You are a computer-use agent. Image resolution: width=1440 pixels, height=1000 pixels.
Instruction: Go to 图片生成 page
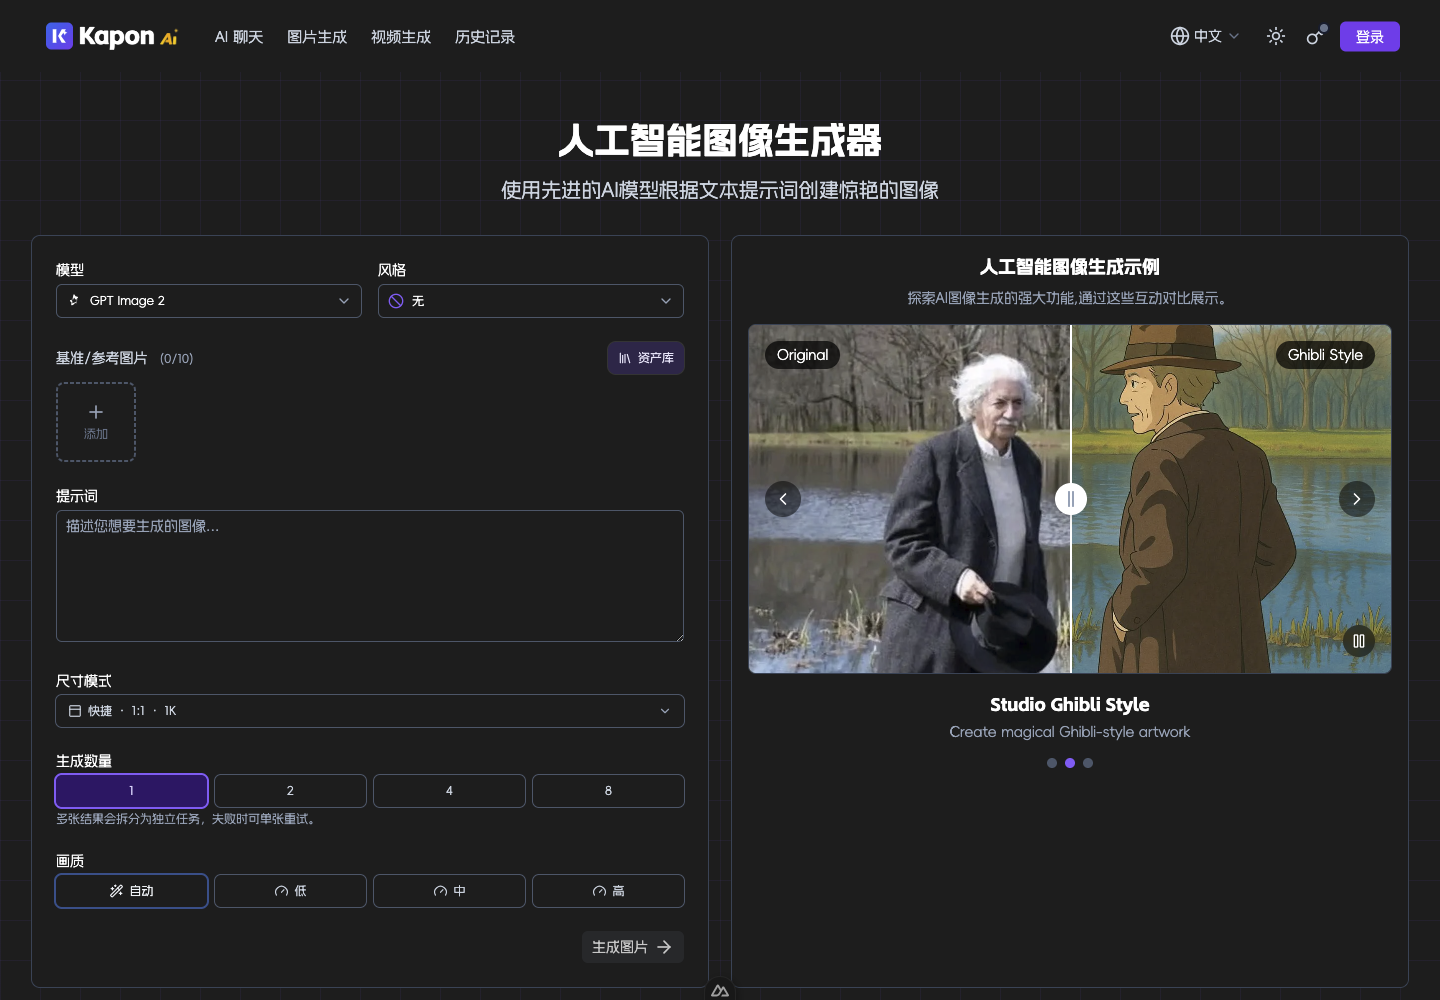tap(317, 37)
